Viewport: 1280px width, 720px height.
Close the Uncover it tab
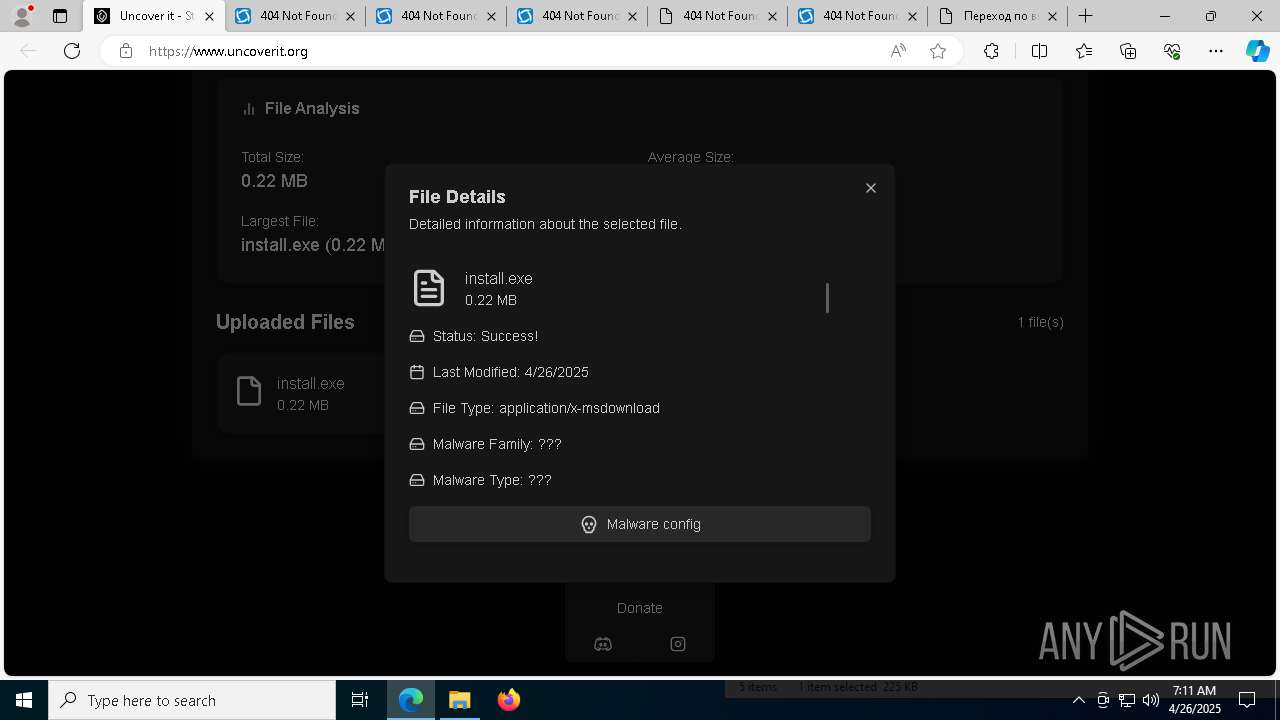pos(209,16)
